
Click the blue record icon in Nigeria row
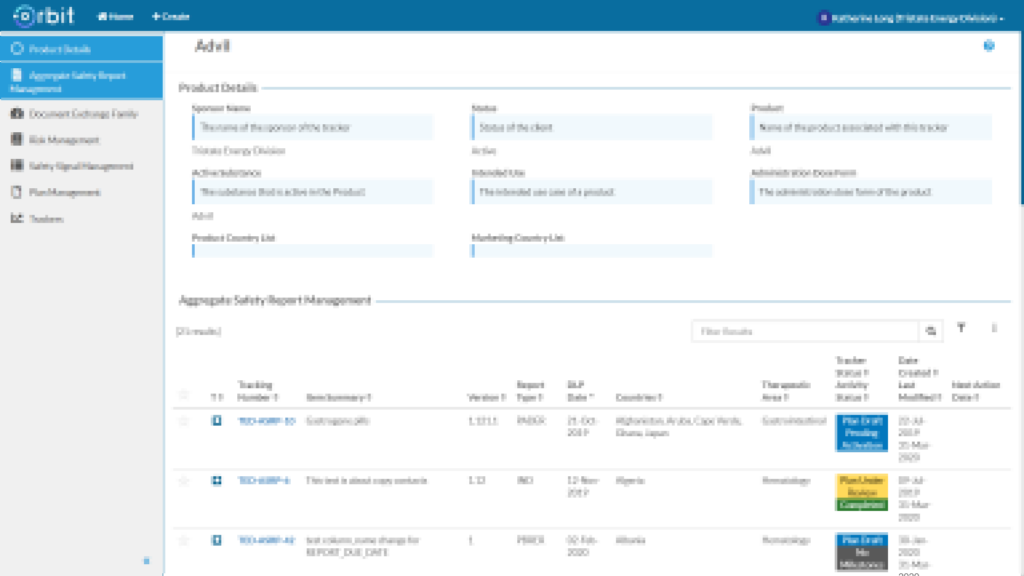click(216, 480)
